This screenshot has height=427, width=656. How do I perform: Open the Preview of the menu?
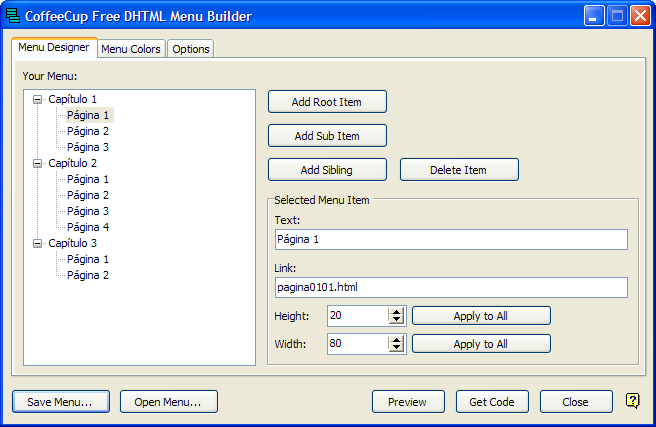pyautogui.click(x=408, y=402)
